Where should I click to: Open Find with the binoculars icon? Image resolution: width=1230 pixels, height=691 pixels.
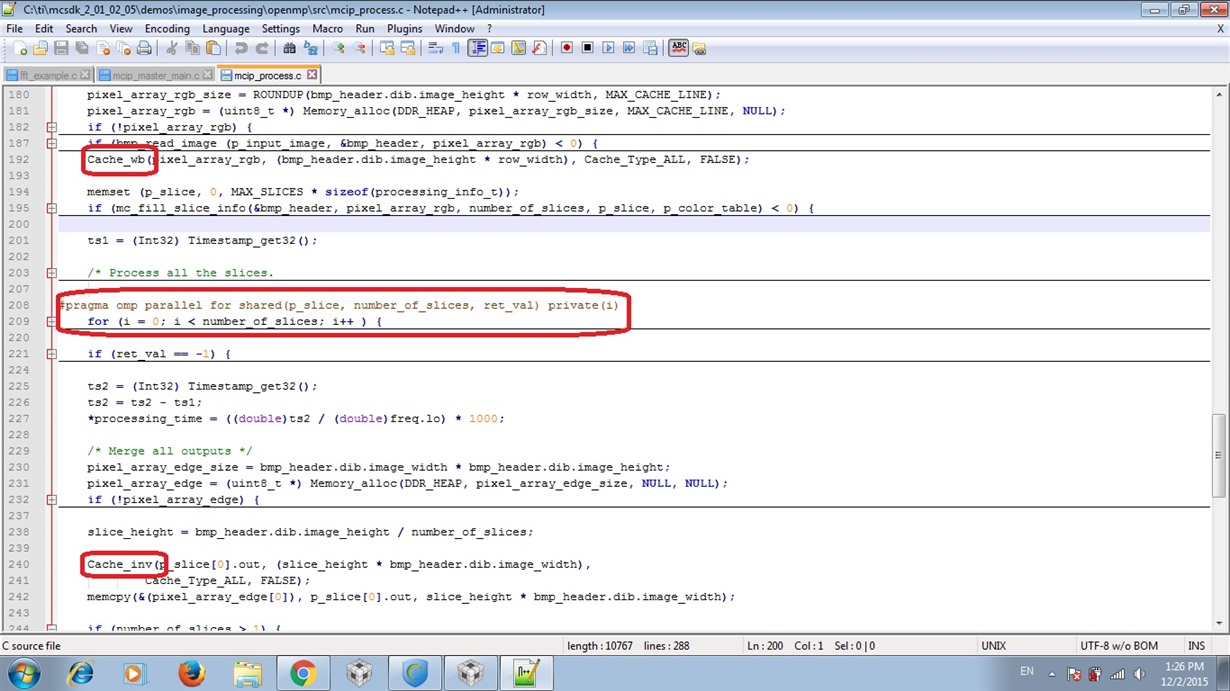click(289, 48)
